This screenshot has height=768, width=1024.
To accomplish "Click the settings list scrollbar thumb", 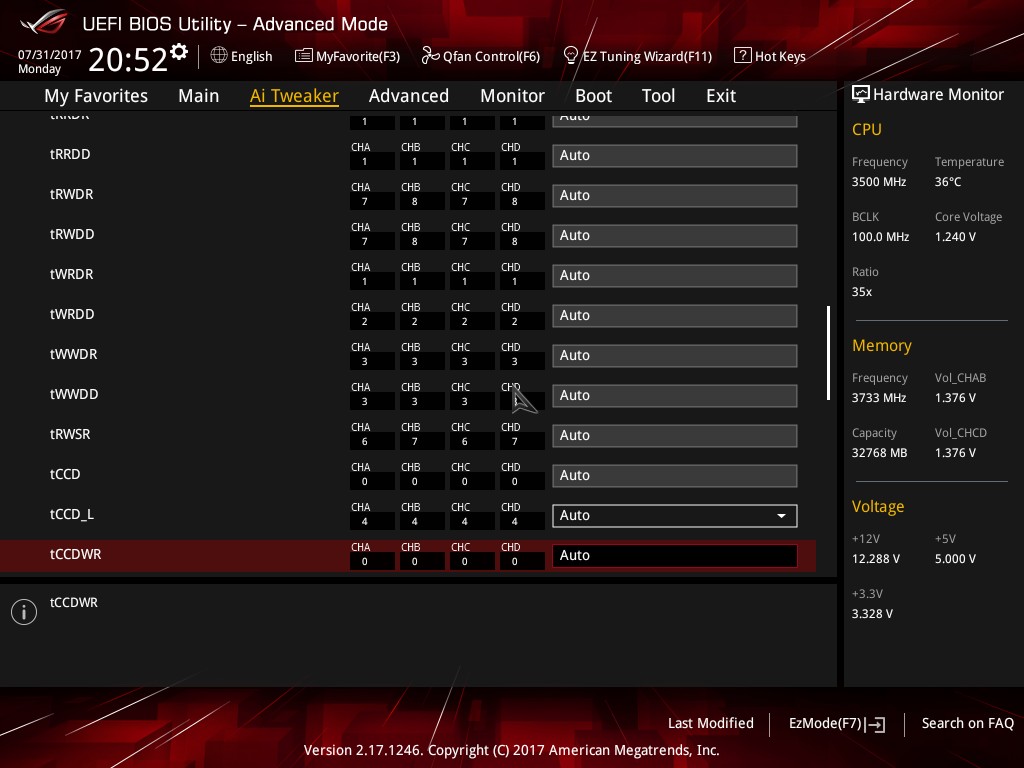I will (828, 353).
